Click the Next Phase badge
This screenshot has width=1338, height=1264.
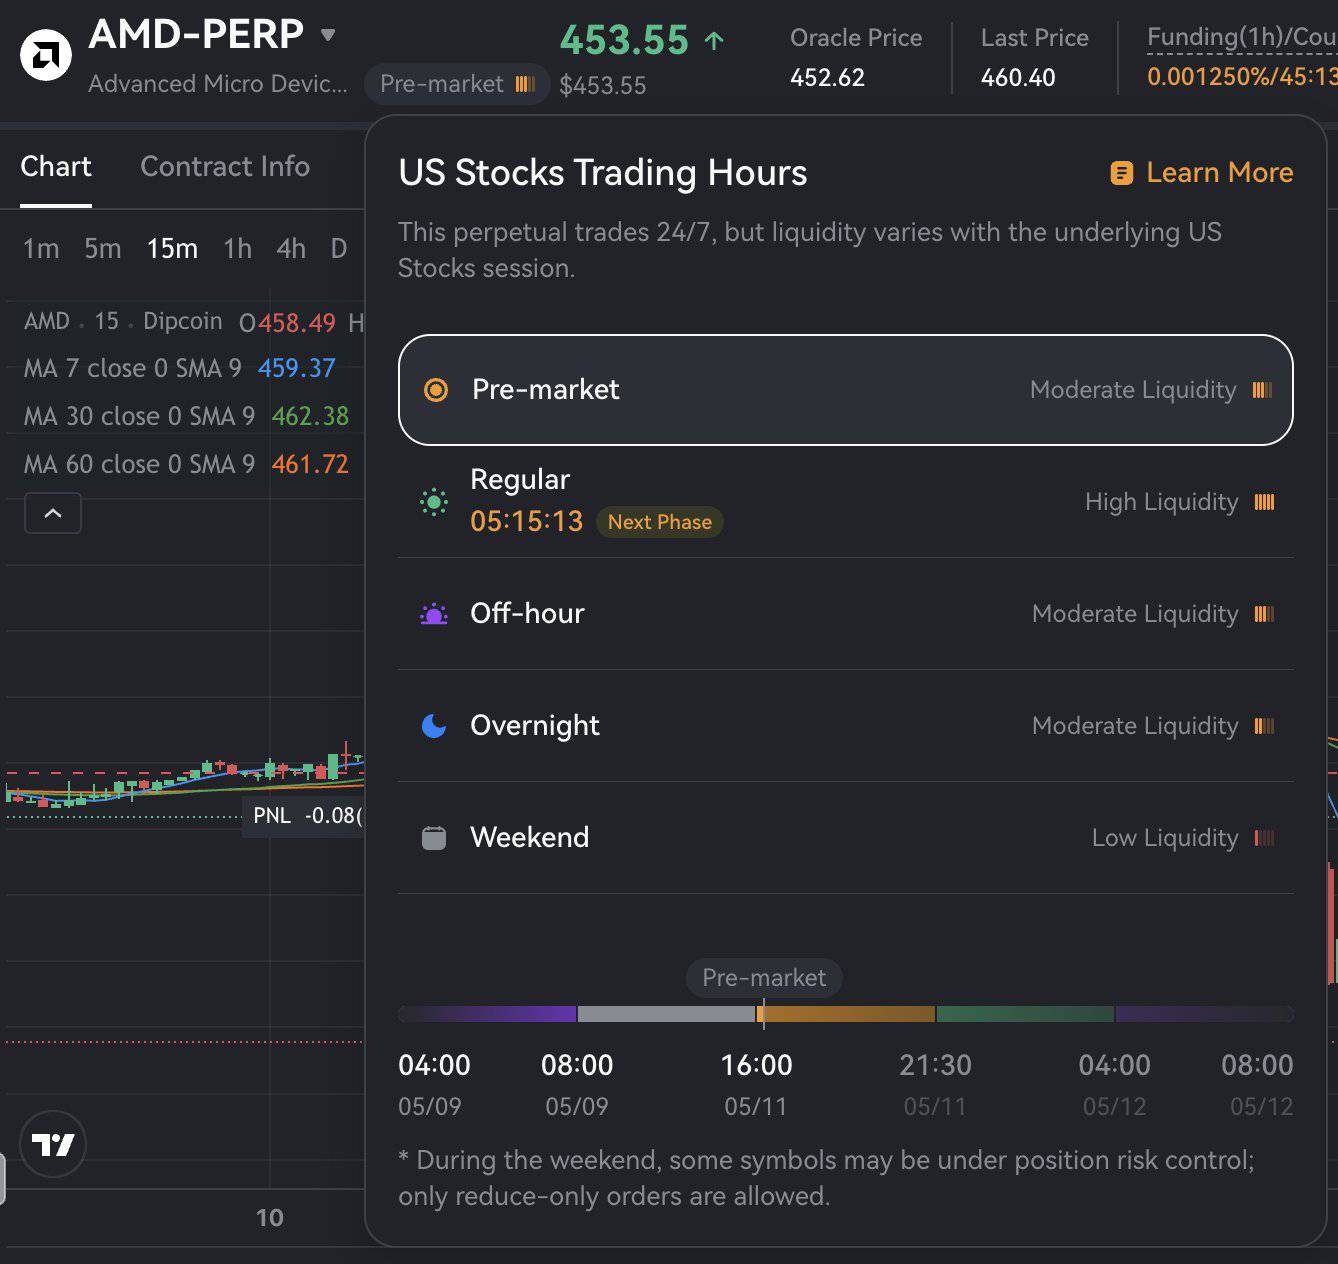point(660,522)
